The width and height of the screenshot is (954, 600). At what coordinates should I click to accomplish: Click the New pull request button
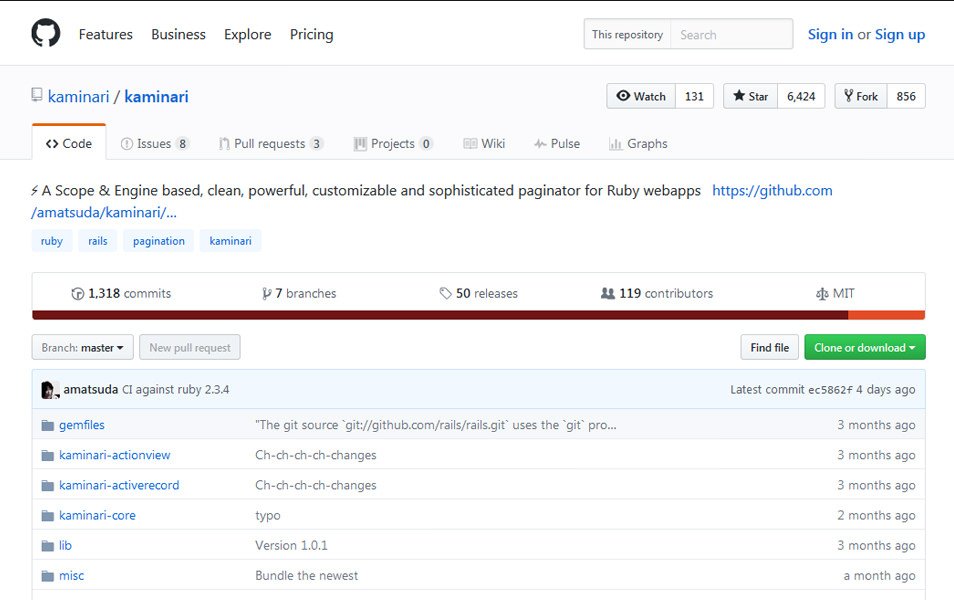point(189,347)
